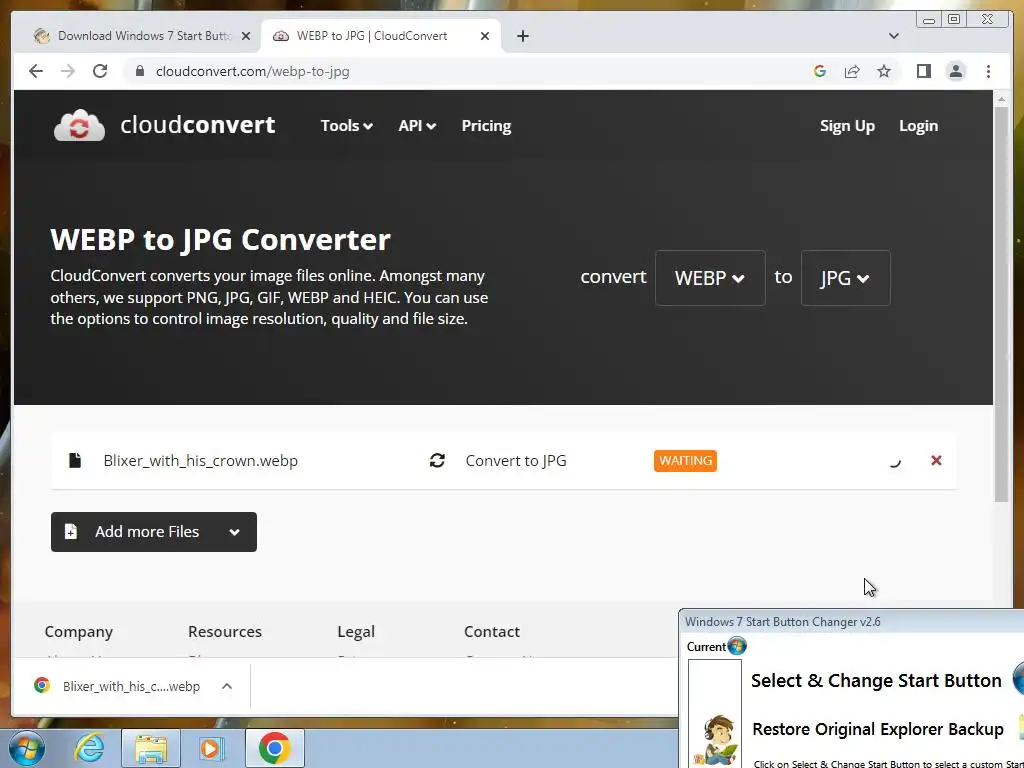
Task: Open the Chrome profile avatar
Action: [x=955, y=71]
